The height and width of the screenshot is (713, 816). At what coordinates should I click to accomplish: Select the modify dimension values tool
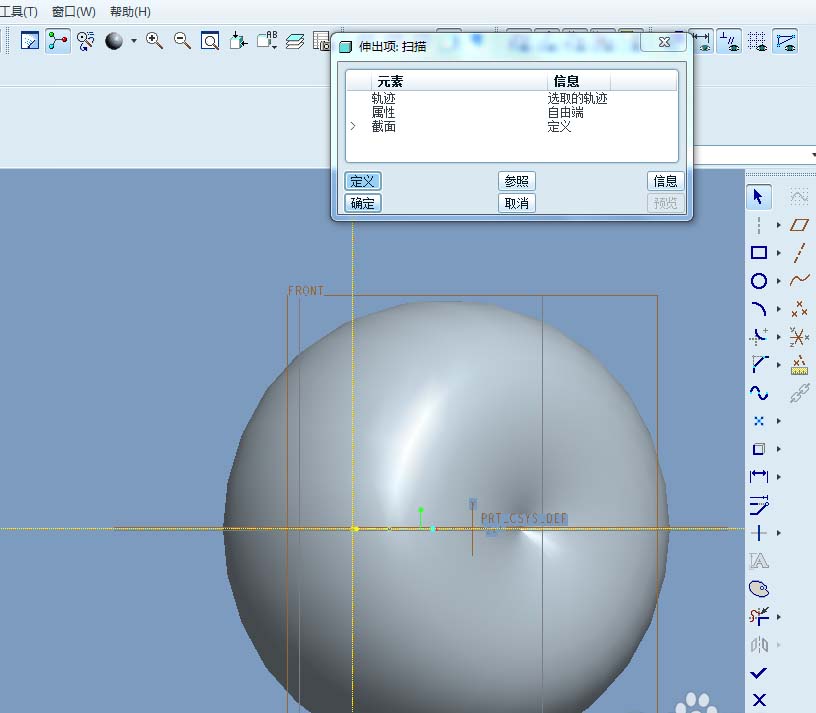759,505
